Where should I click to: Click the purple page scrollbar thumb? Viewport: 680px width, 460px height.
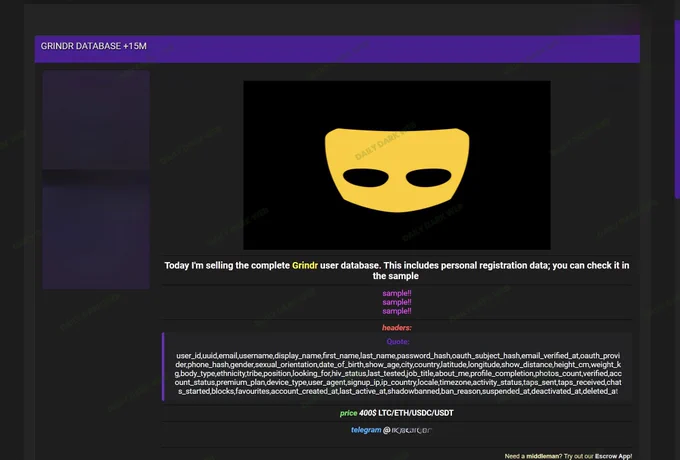[677, 110]
